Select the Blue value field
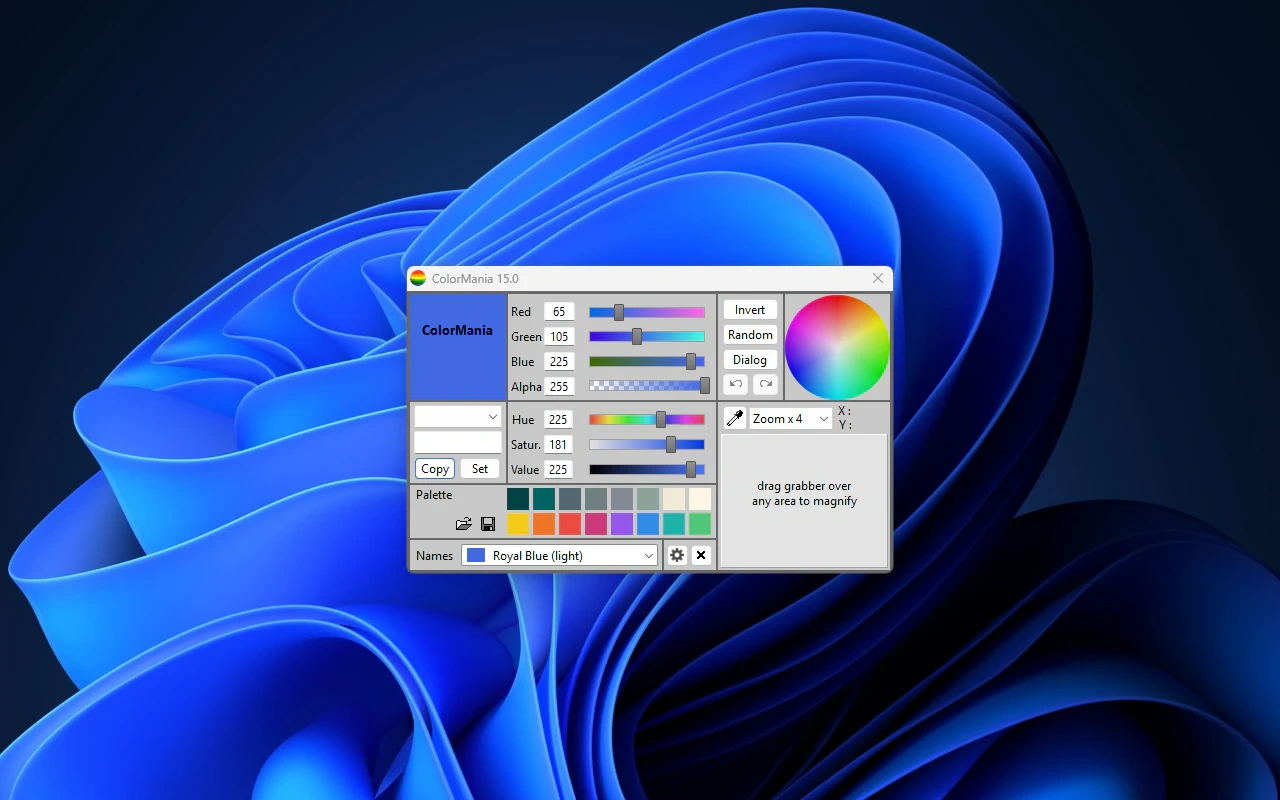Image resolution: width=1280 pixels, height=800 pixels. (x=559, y=362)
